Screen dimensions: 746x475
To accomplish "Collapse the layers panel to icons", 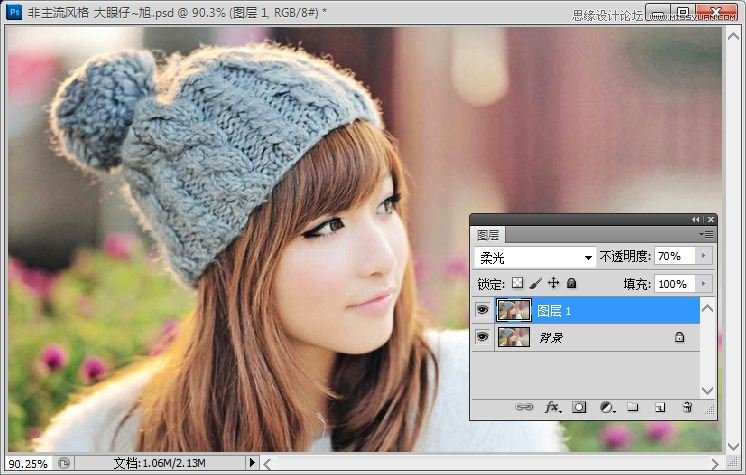I will [x=695, y=219].
